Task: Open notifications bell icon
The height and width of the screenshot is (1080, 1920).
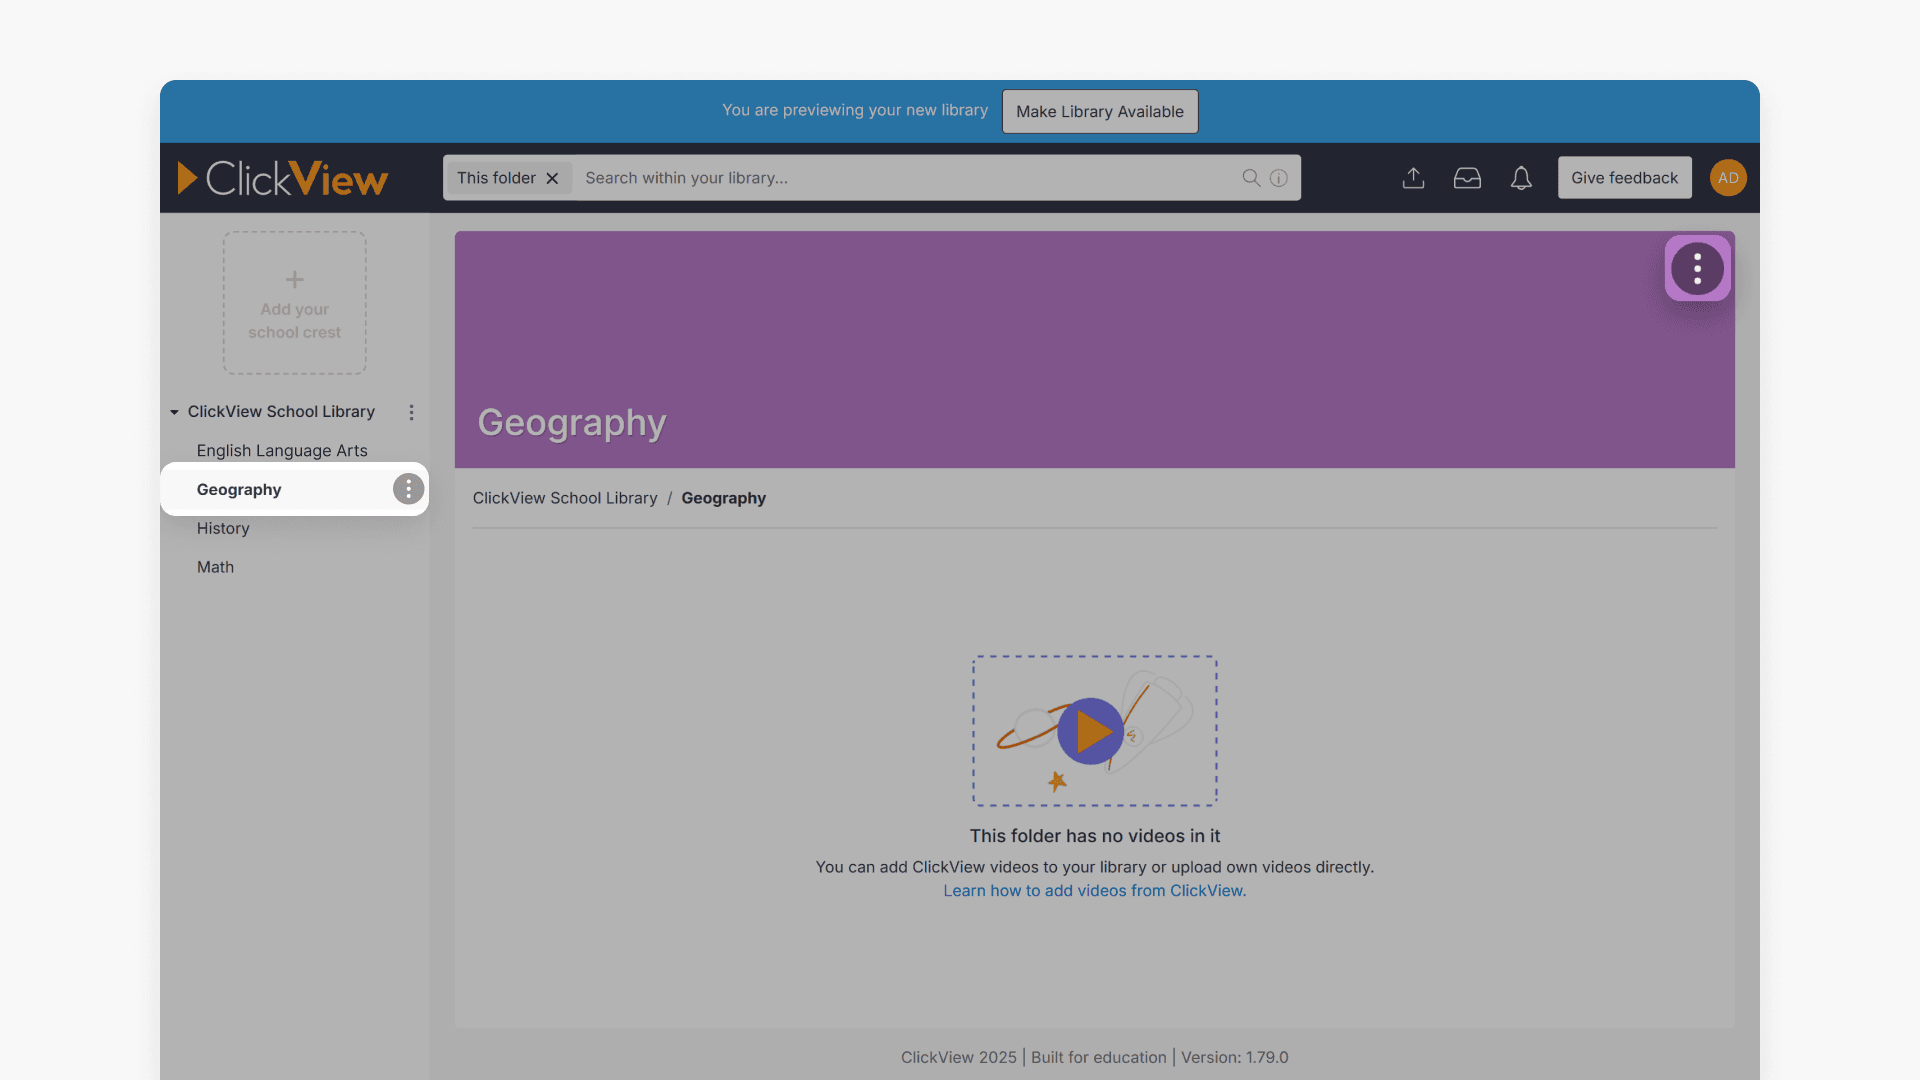Action: [1521, 178]
